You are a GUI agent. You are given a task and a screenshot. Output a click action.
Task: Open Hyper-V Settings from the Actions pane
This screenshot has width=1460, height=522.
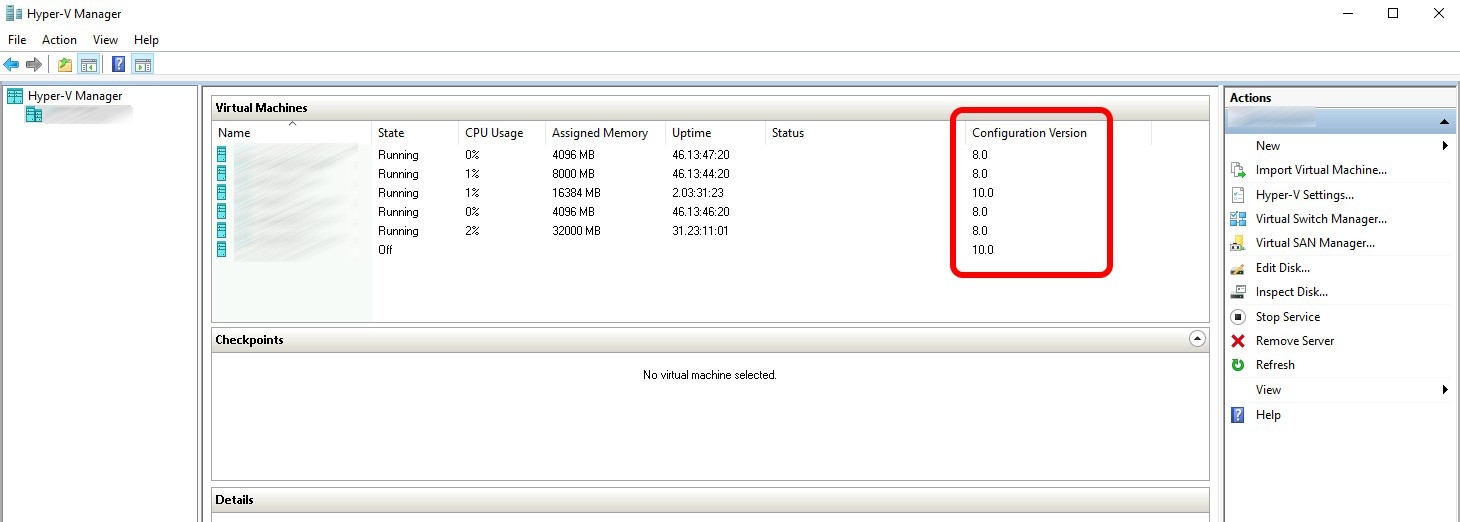coord(1304,195)
